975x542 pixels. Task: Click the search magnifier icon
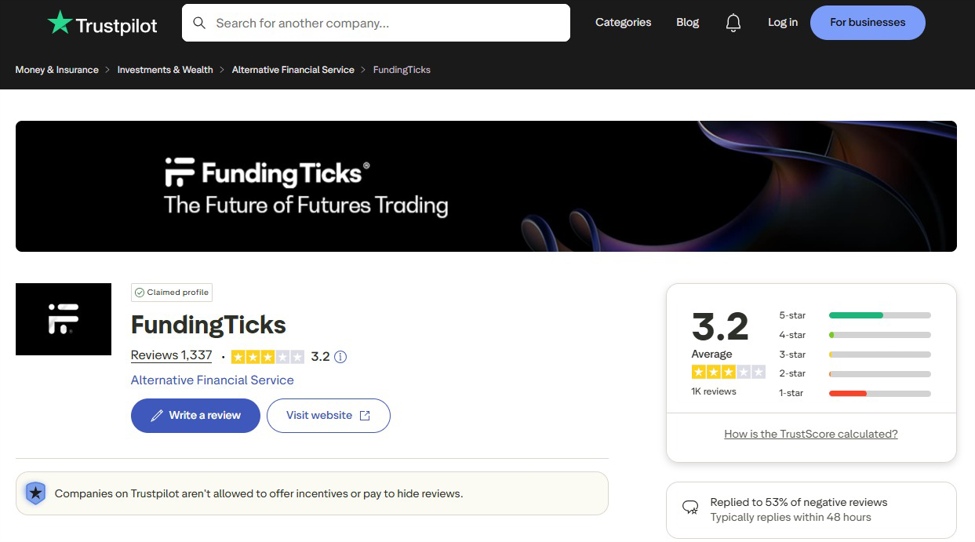click(199, 23)
